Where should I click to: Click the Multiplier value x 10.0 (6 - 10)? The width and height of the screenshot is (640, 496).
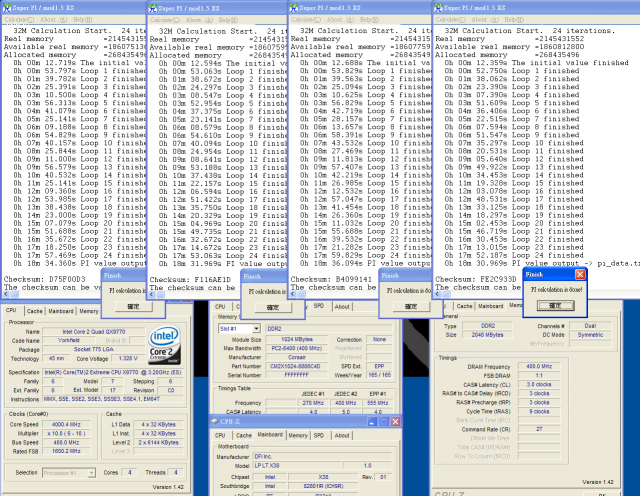click(66, 434)
